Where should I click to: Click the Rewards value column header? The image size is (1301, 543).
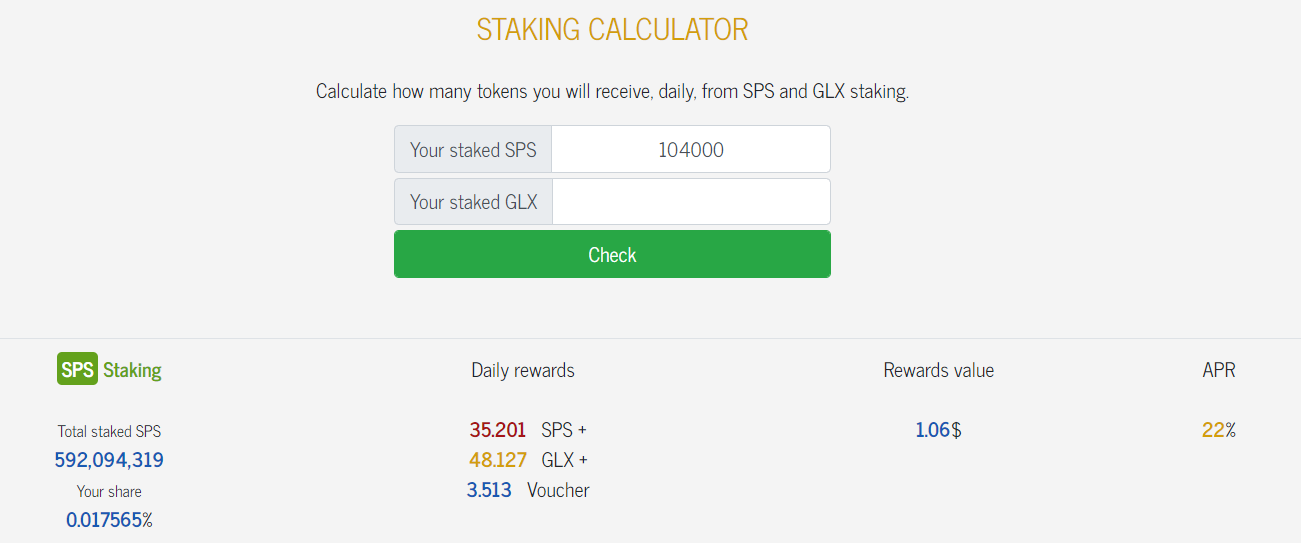click(938, 370)
